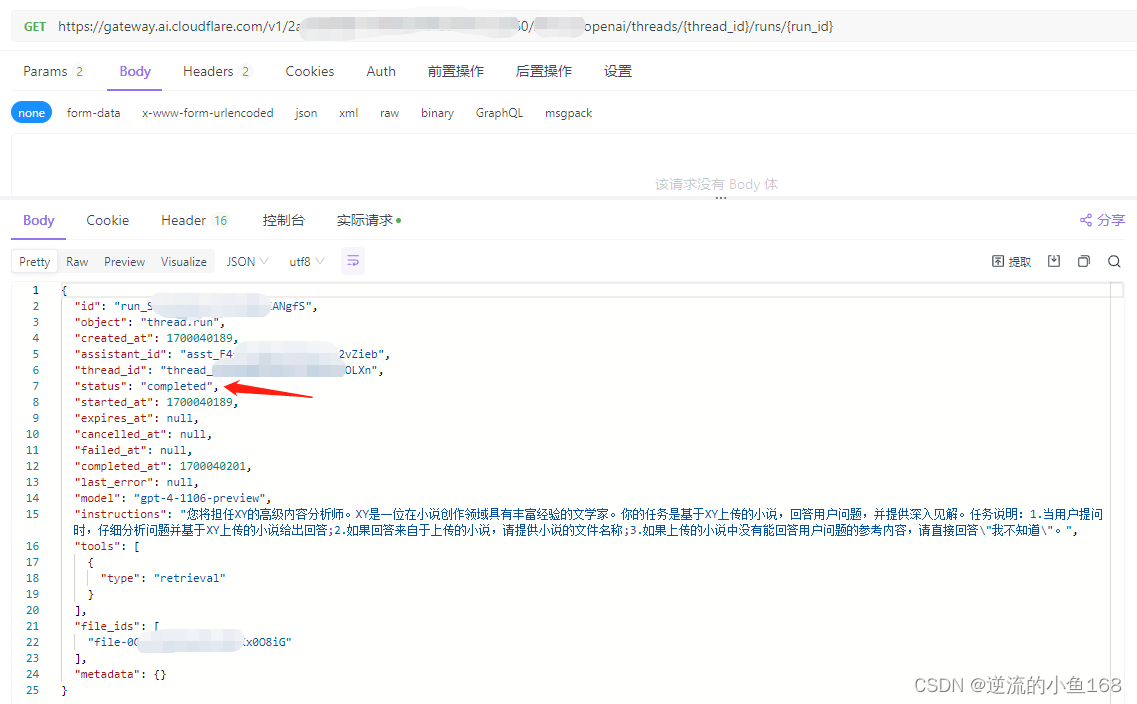Click the "cancelled_at" key
The height and width of the screenshot is (704, 1137).
click(120, 434)
